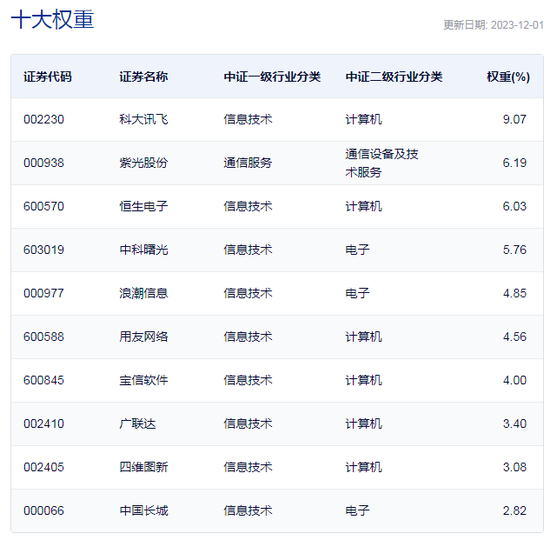Click stock name 中科曙光
The width and height of the screenshot is (550, 540).
[143, 250]
